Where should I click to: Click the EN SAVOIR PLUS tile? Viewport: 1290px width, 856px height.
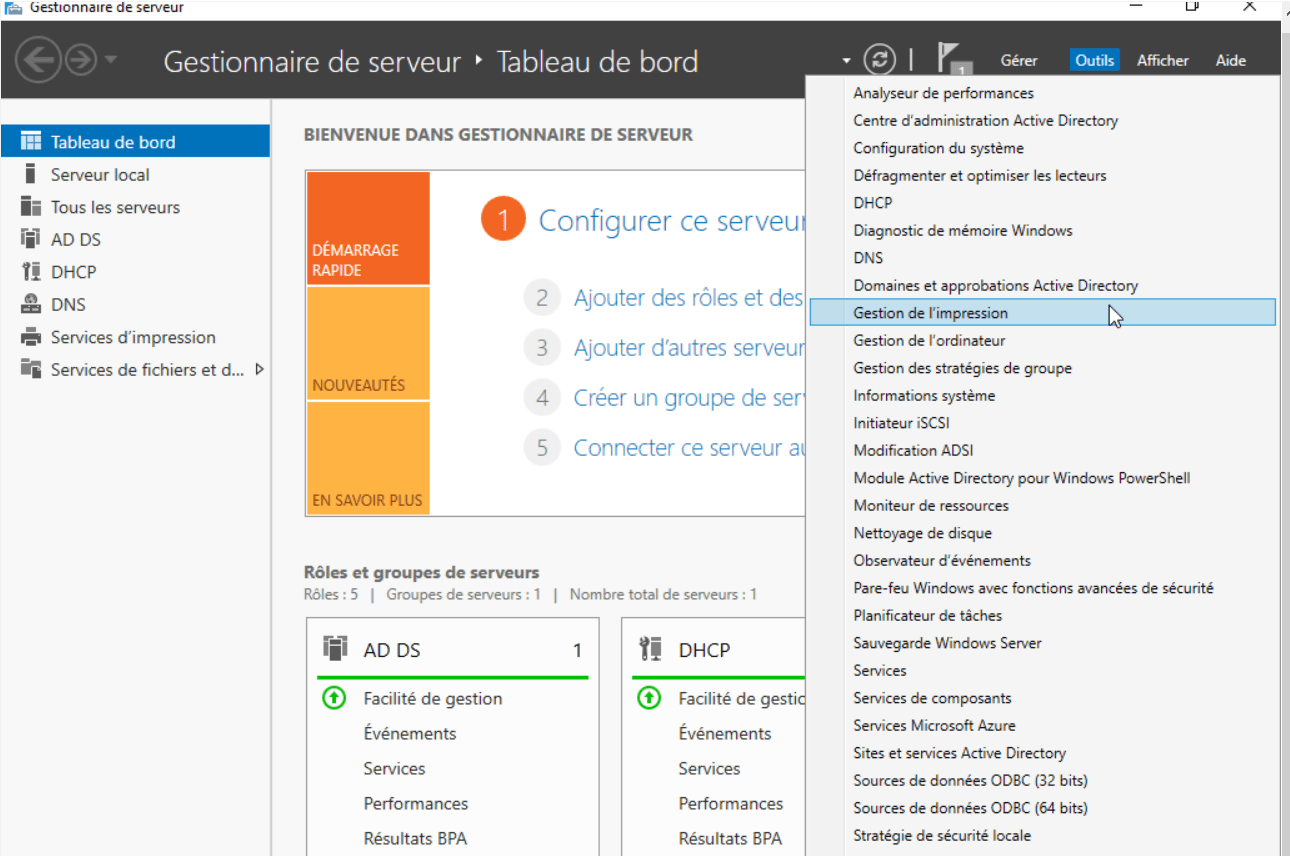coord(368,458)
